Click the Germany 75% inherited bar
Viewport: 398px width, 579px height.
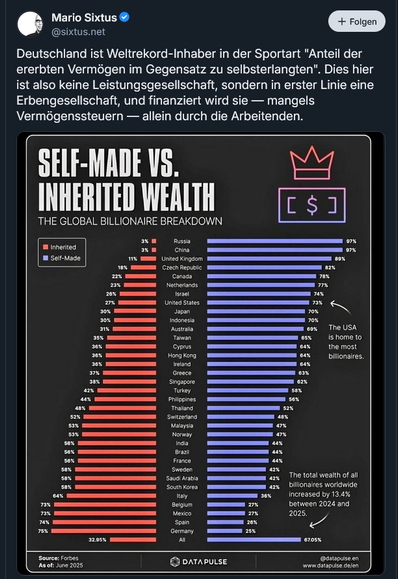103,531
